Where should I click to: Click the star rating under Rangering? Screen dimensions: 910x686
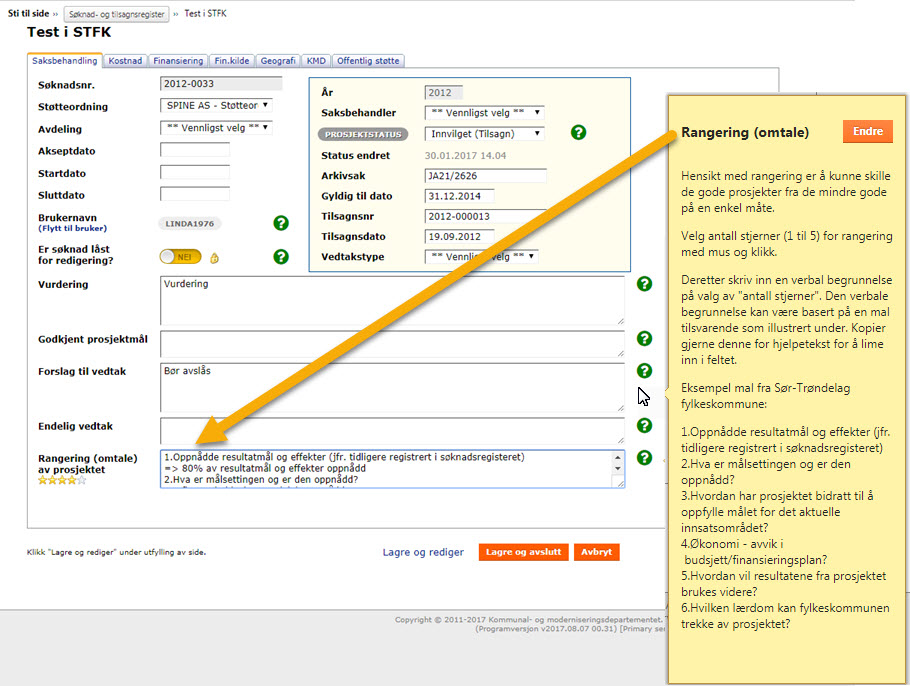click(62, 480)
